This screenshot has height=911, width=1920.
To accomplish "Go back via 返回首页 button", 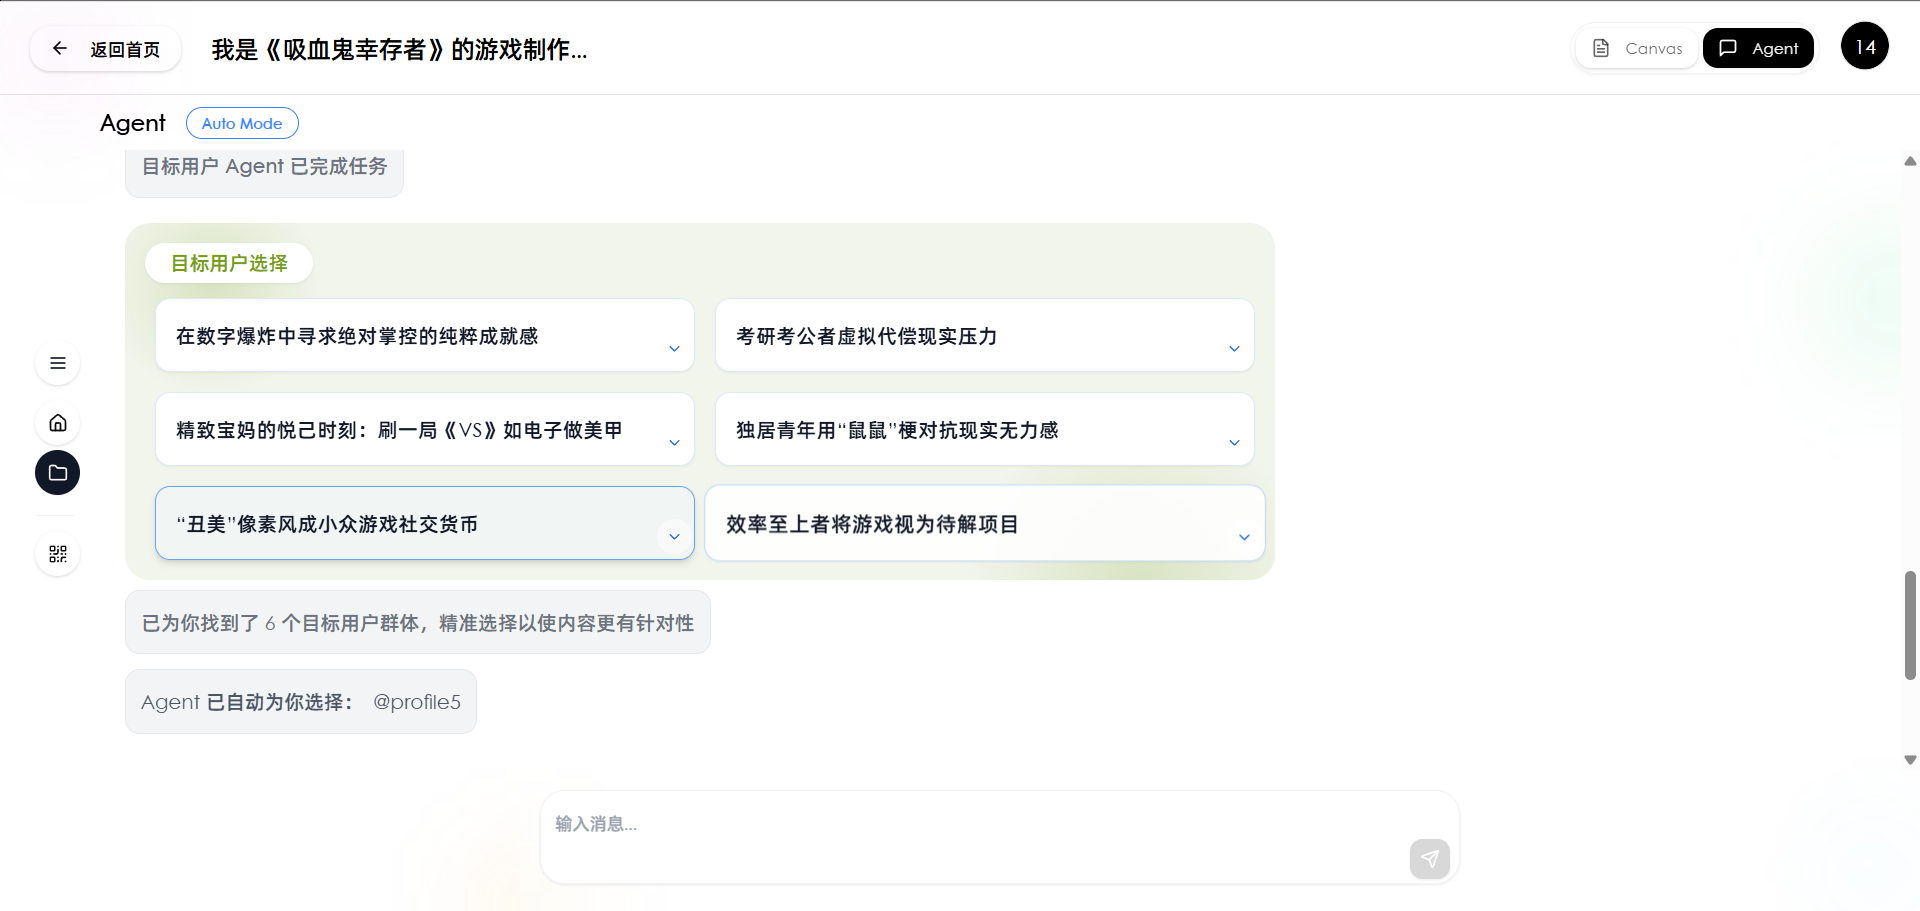I will (106, 49).
